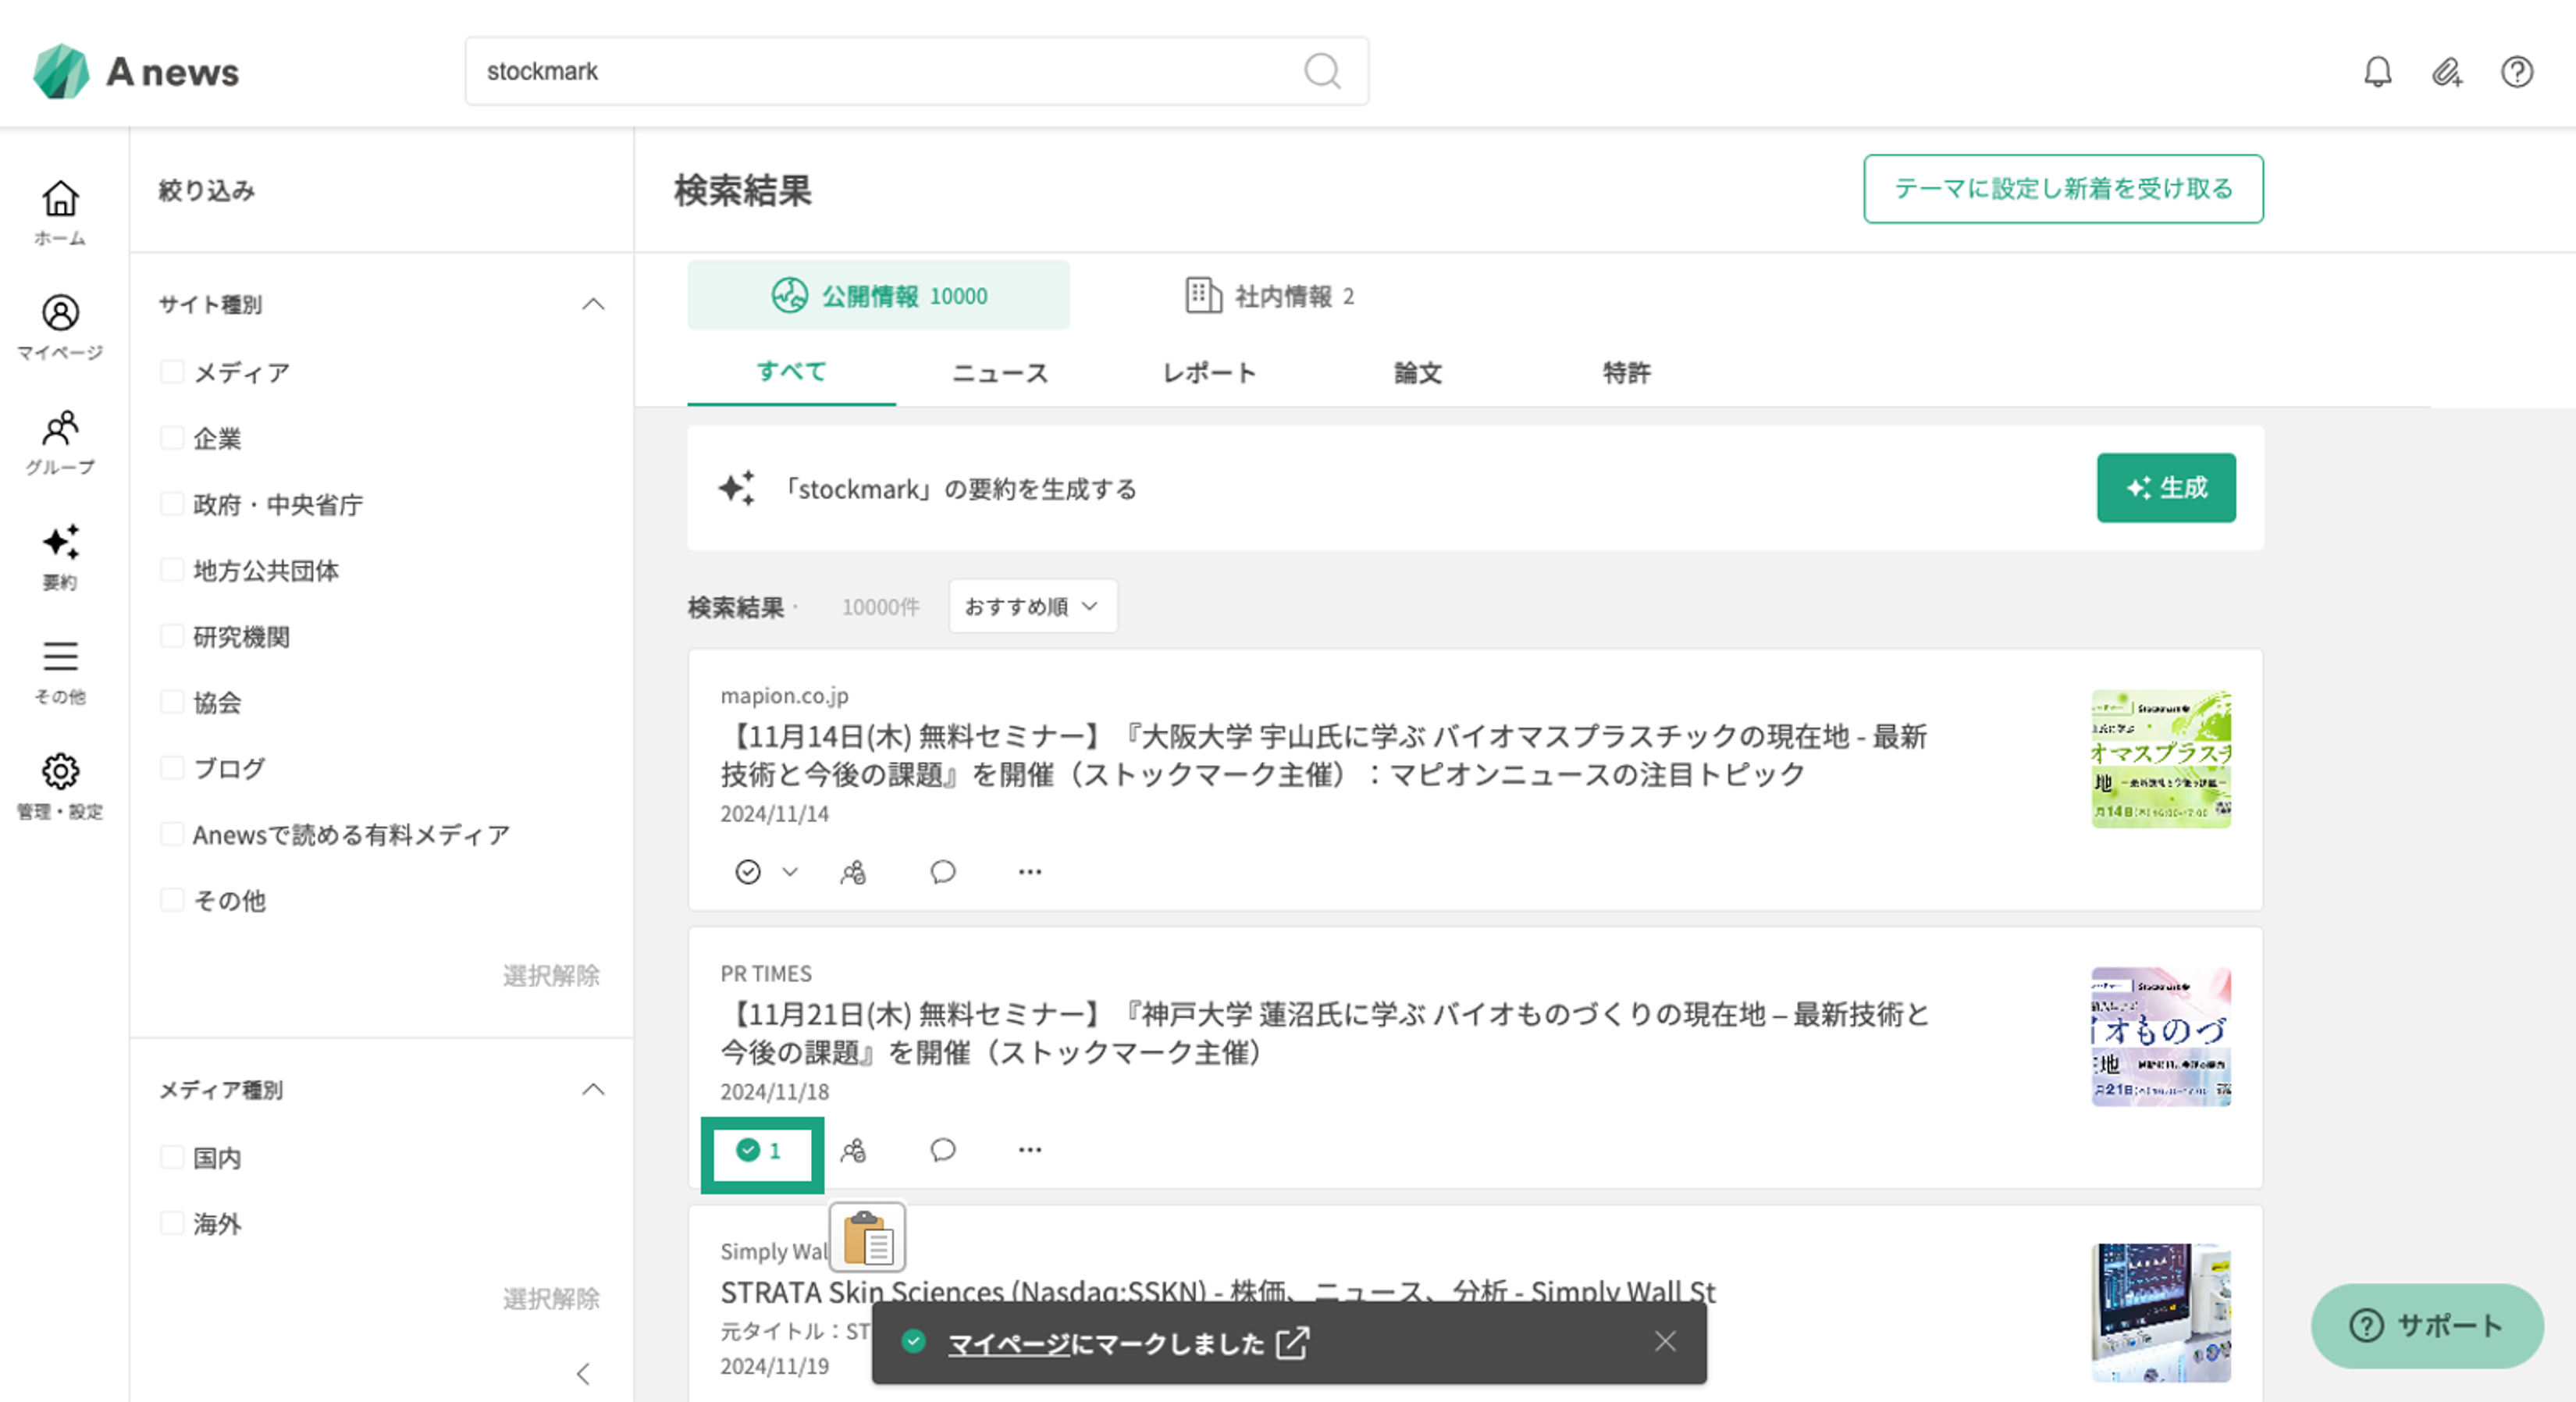Switch to the ニュース tab

(x=999, y=373)
